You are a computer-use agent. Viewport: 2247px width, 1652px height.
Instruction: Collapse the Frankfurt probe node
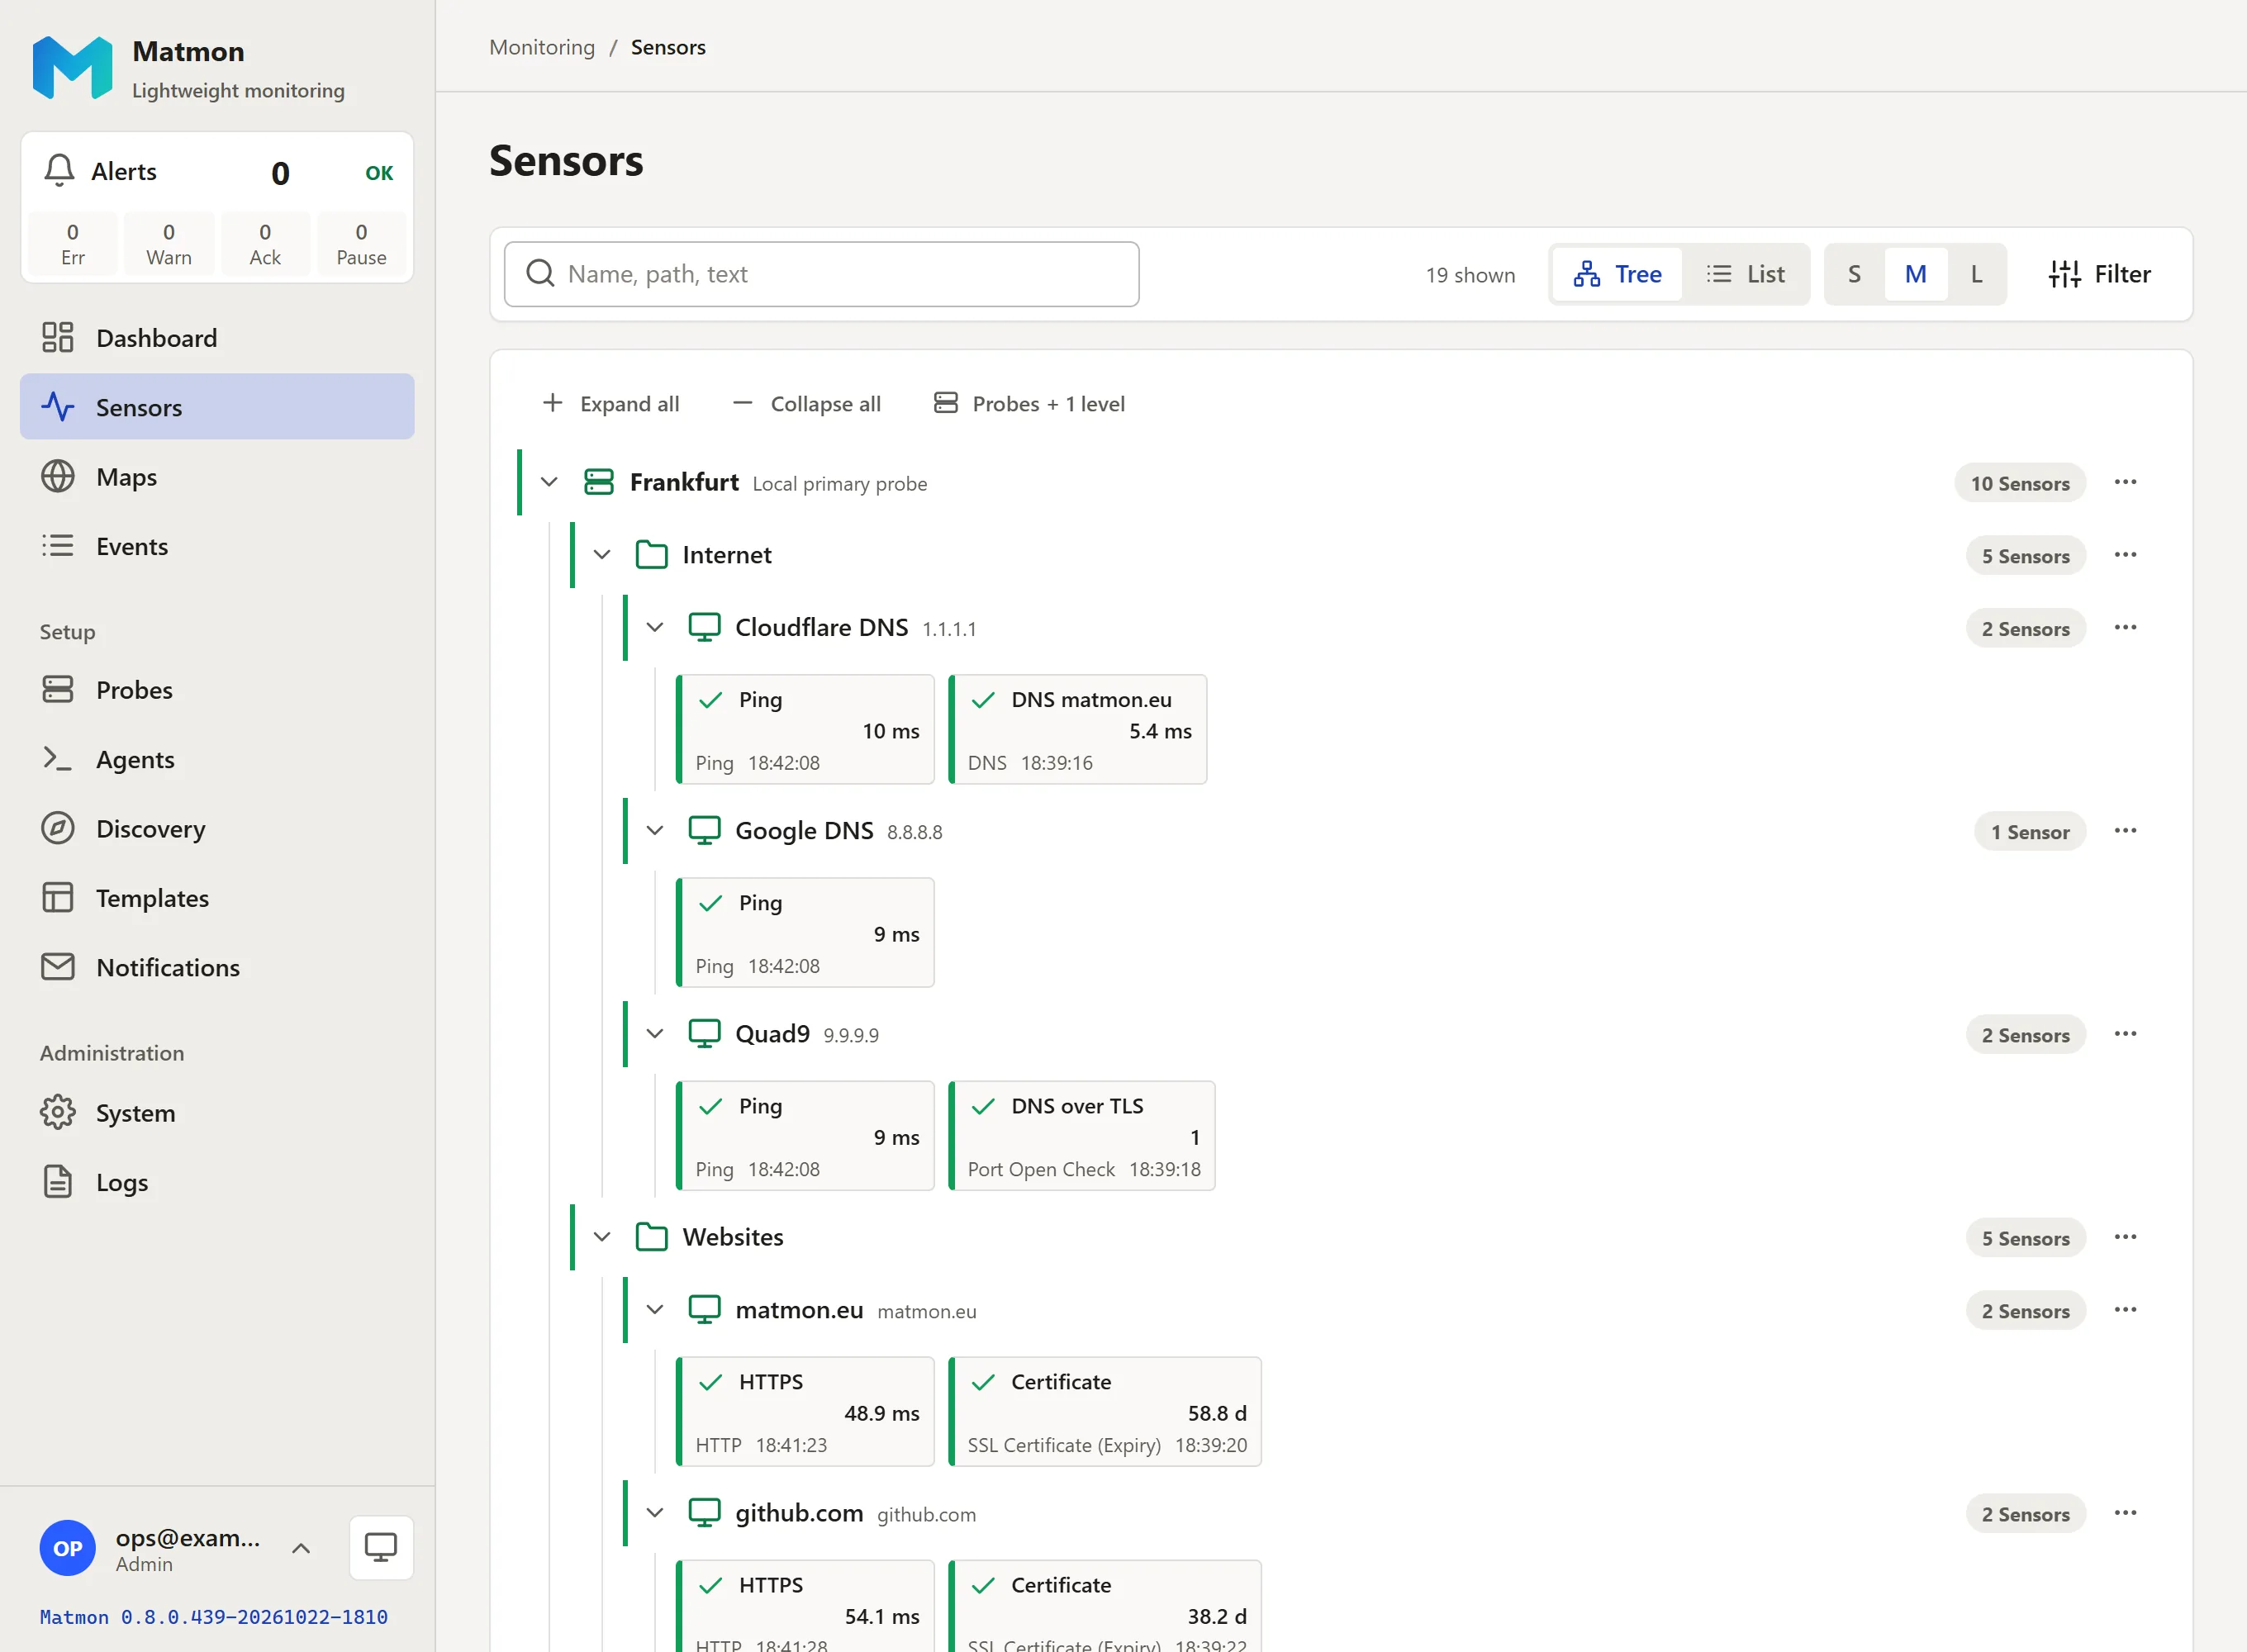549,483
